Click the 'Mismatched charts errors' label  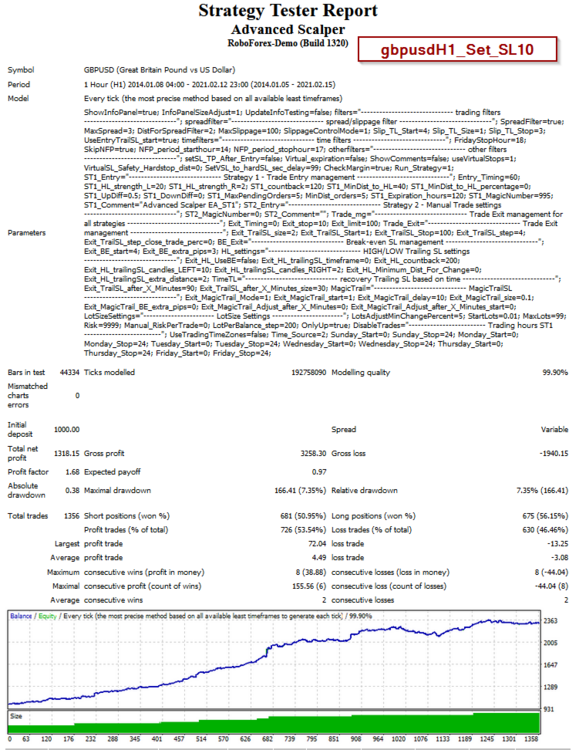pos(27,396)
